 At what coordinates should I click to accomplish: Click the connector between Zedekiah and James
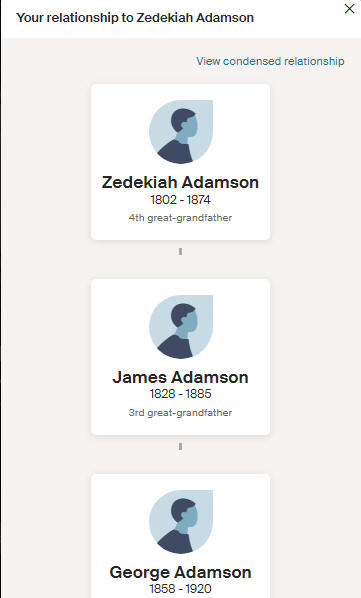pos(180,251)
